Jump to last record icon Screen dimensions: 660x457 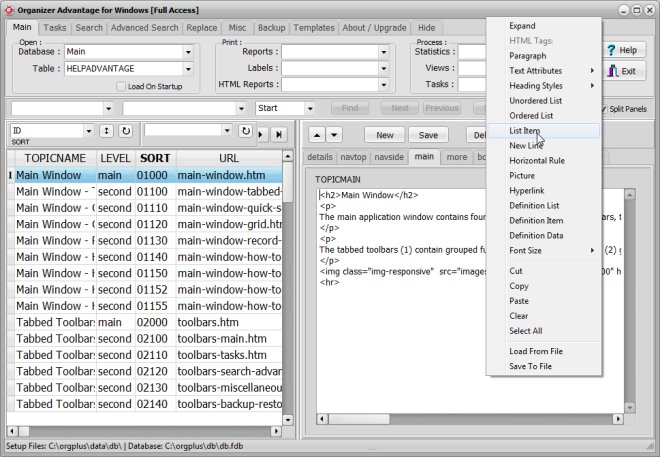click(x=278, y=135)
